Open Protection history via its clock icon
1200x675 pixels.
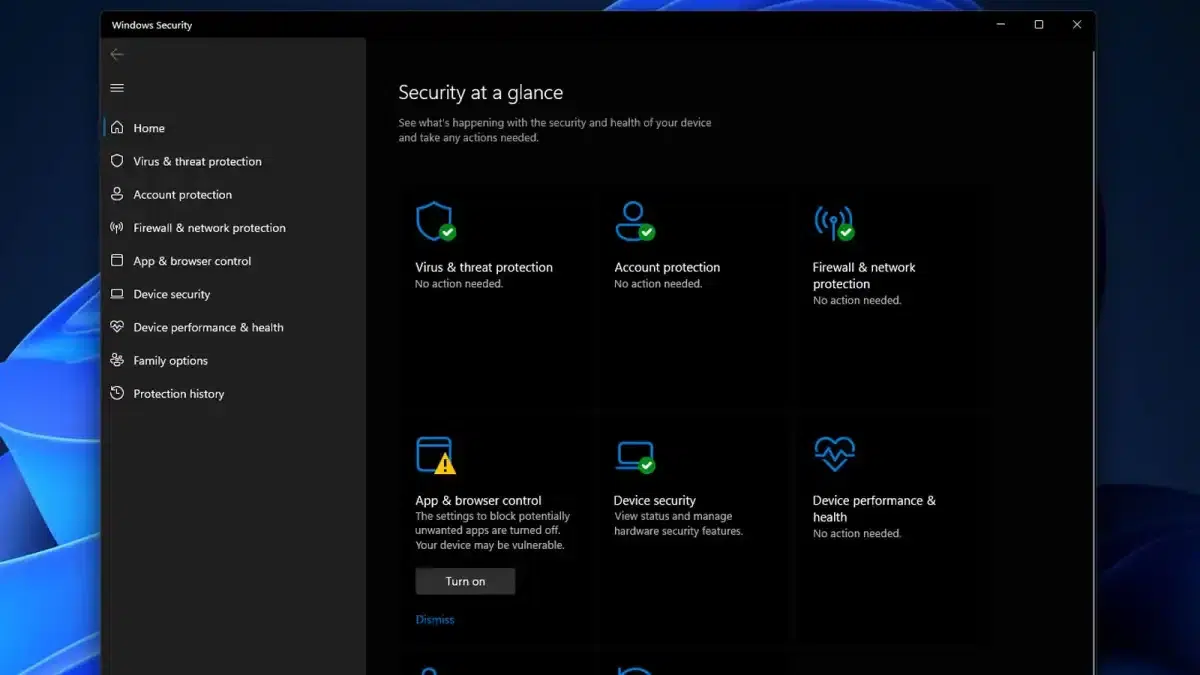[117, 393]
